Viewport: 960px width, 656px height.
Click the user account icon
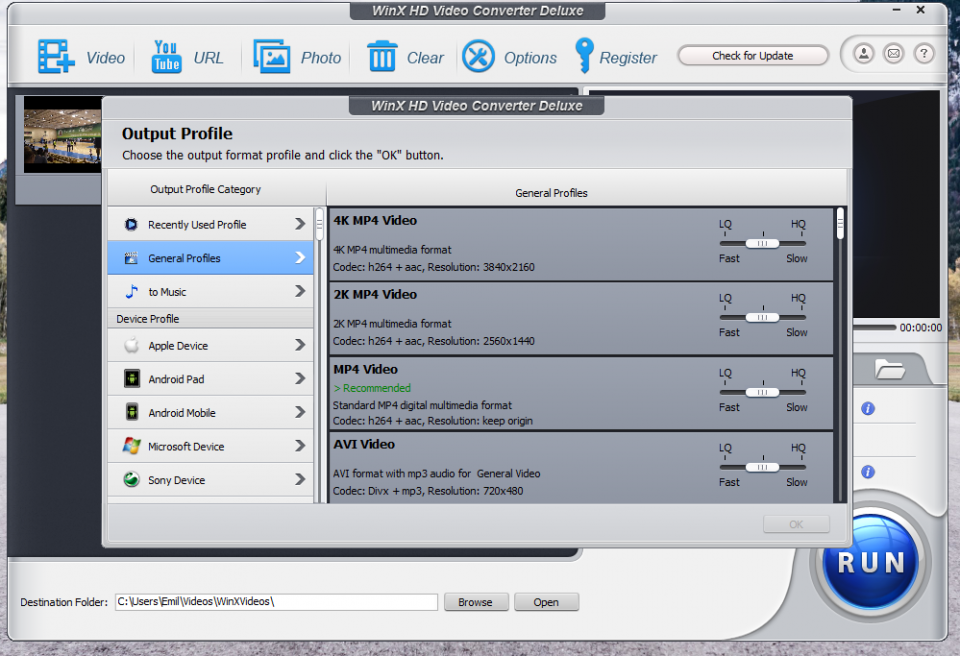864,54
